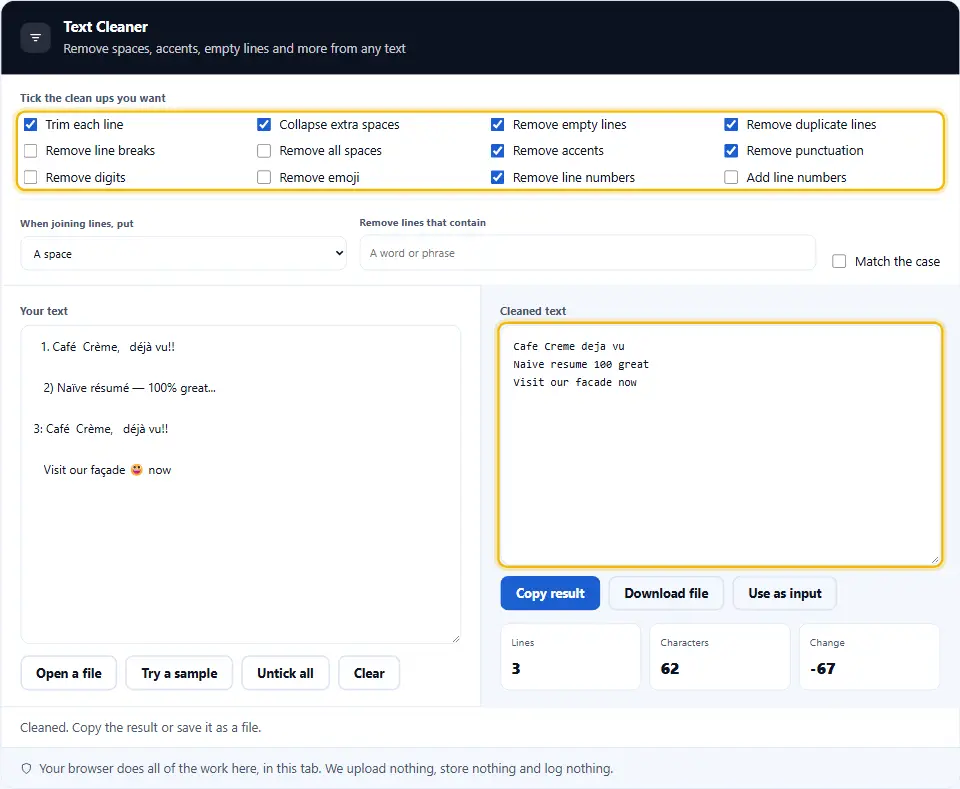Load example text with Try a sample
The image size is (960, 789).
(x=179, y=673)
